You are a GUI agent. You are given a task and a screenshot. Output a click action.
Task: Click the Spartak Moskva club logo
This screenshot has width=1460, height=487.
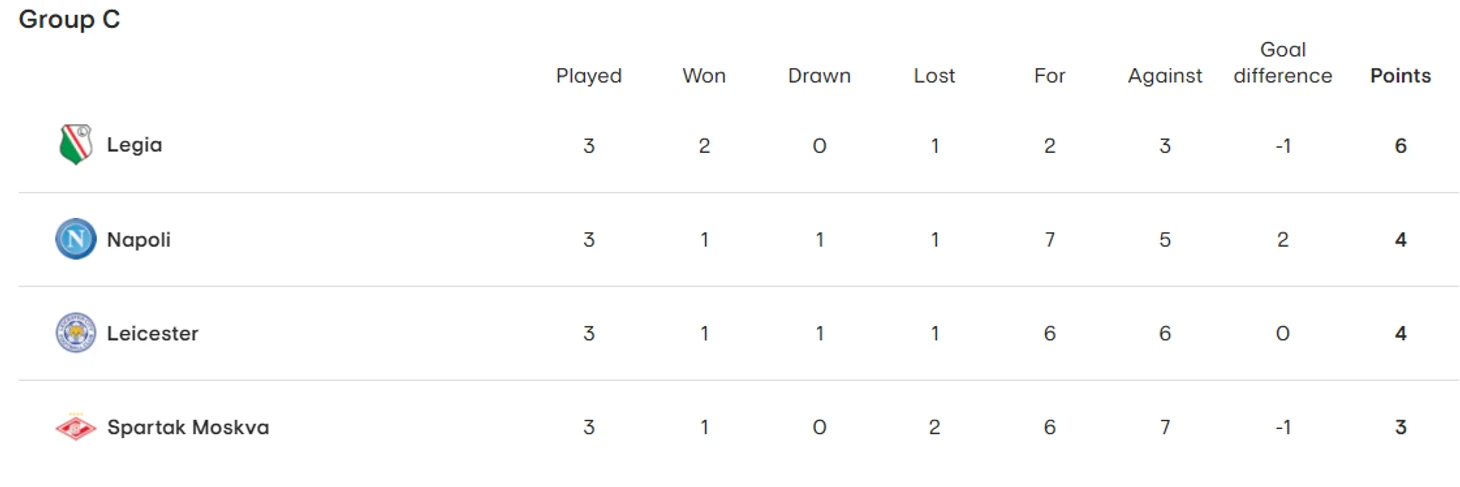tap(75, 427)
